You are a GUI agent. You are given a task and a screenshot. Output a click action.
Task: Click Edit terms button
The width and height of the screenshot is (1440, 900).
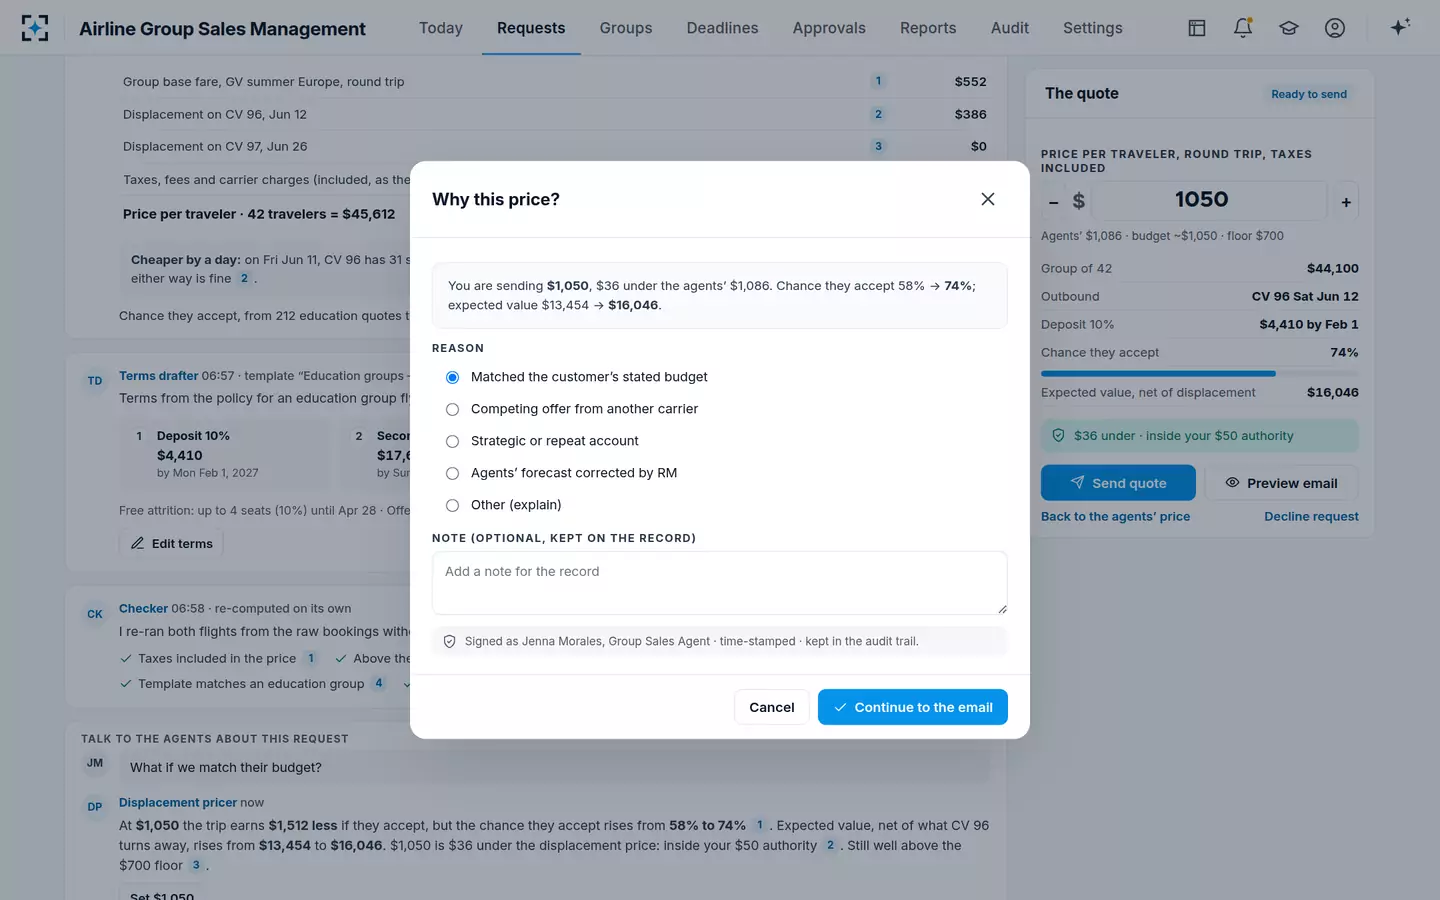point(171,543)
